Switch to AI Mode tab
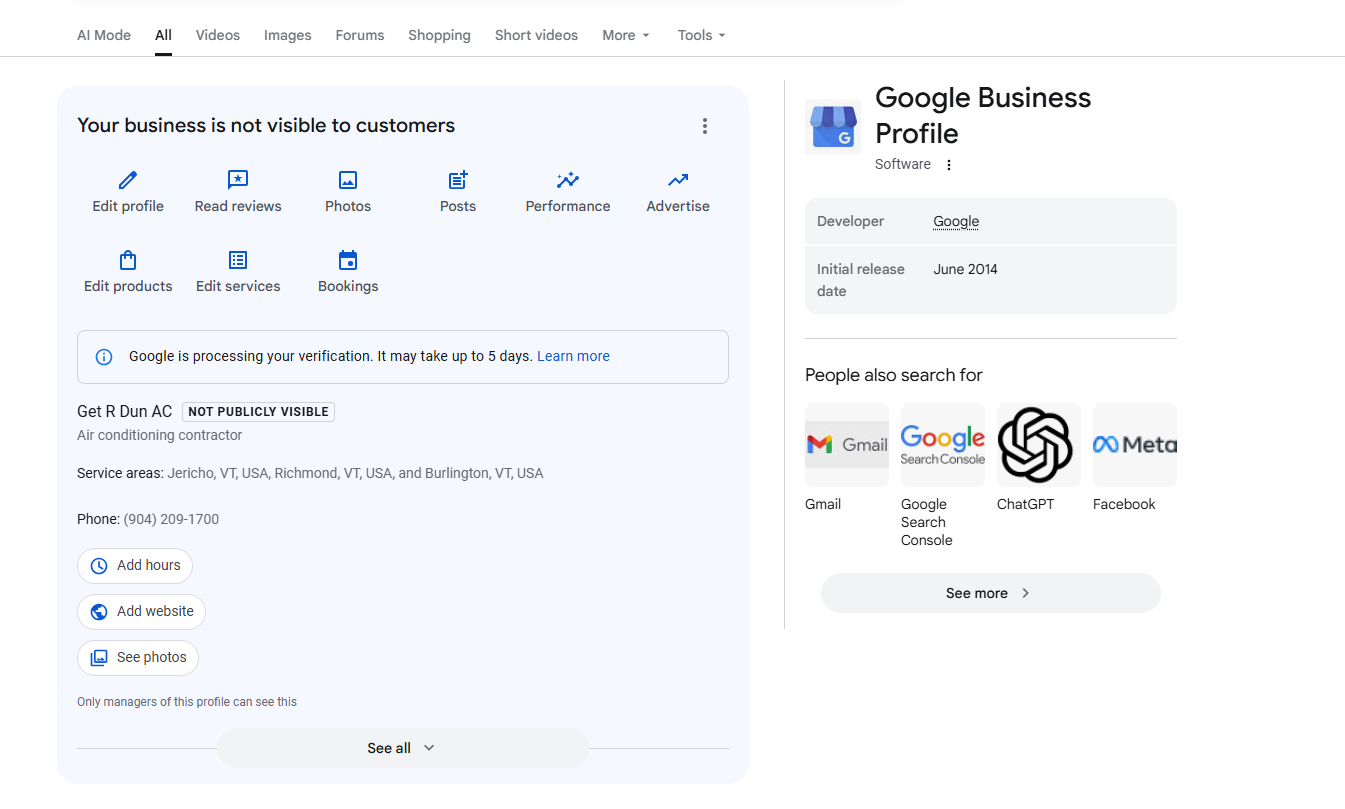The image size is (1345, 809). (104, 35)
